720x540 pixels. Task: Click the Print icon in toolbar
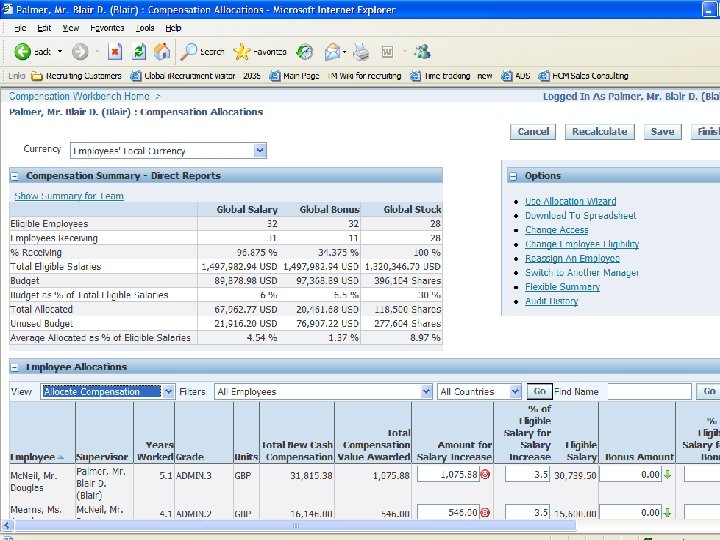[361, 51]
